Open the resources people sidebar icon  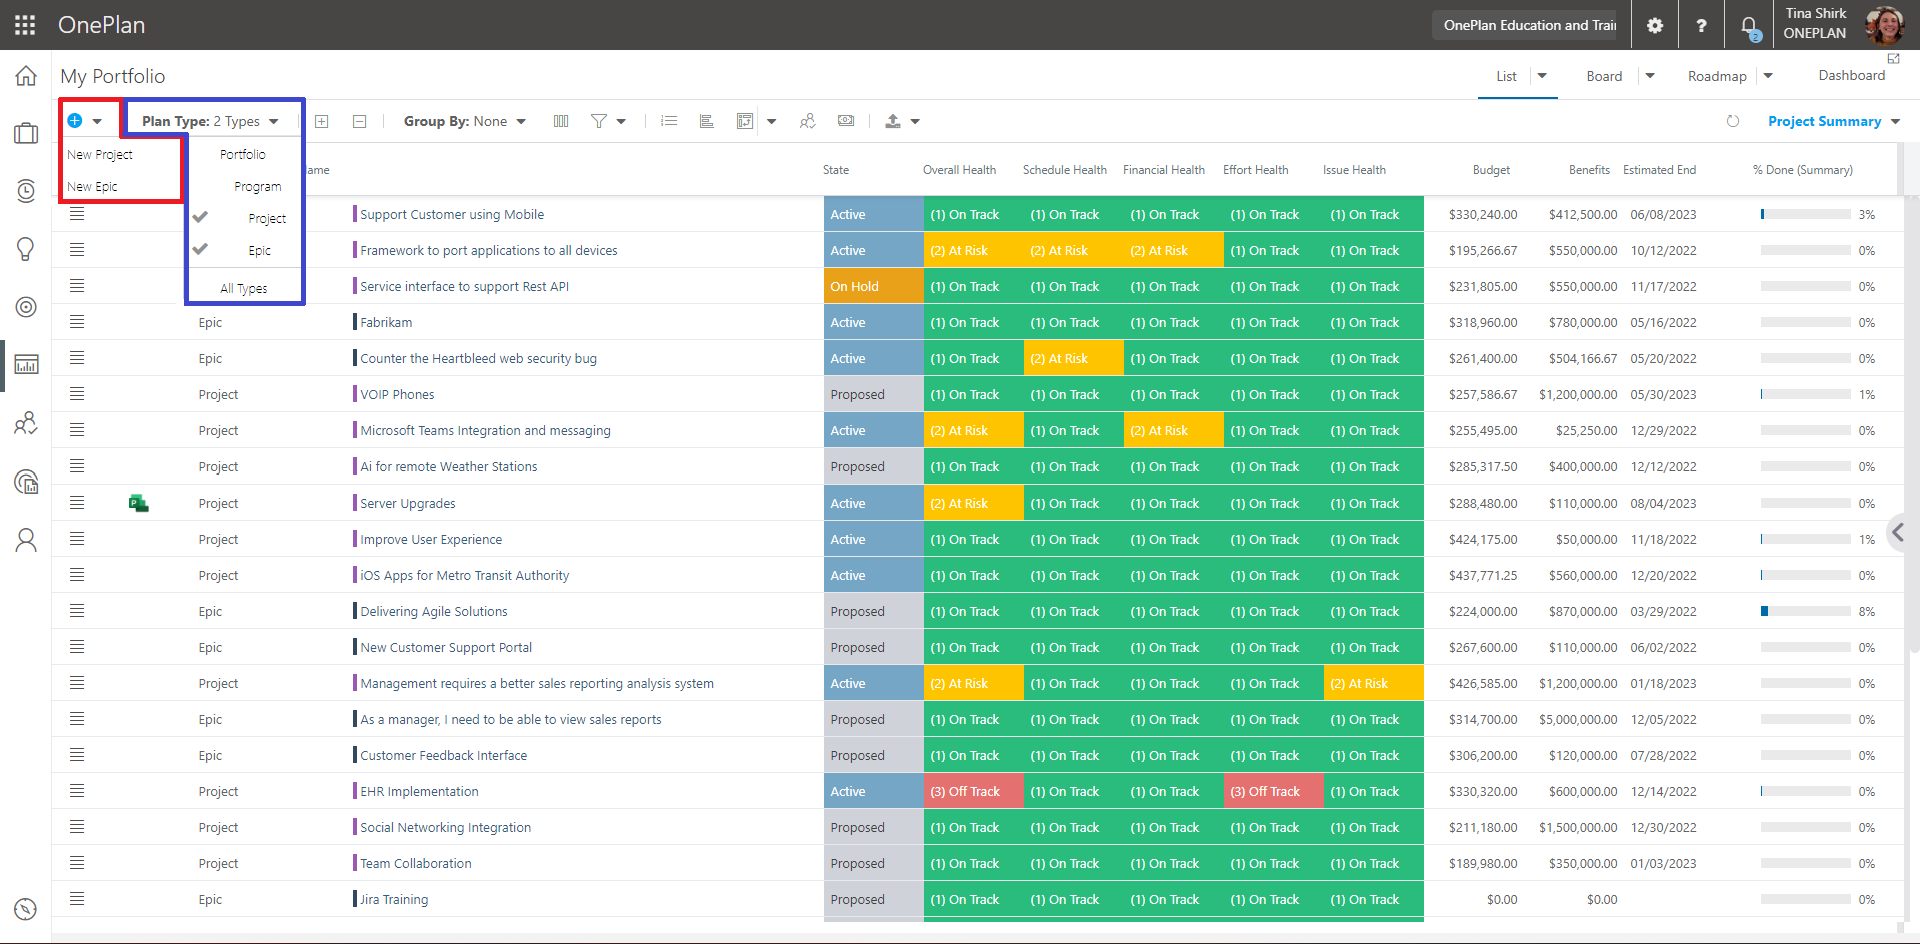[26, 423]
